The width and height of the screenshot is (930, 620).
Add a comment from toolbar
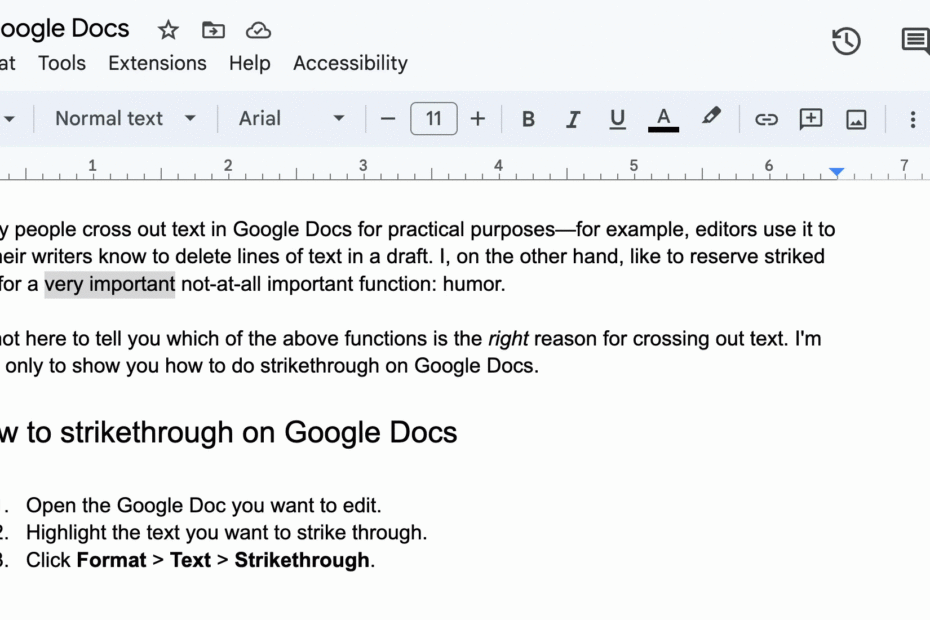(811, 119)
